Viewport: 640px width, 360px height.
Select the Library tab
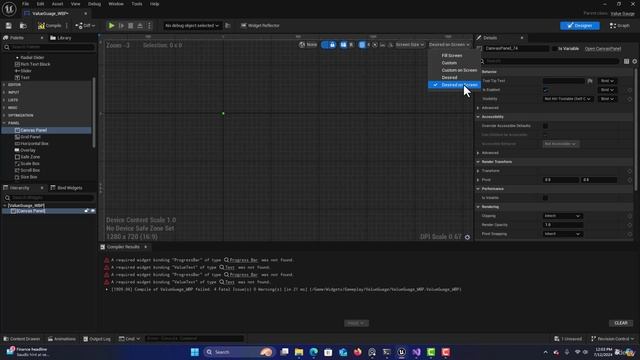coord(61,38)
